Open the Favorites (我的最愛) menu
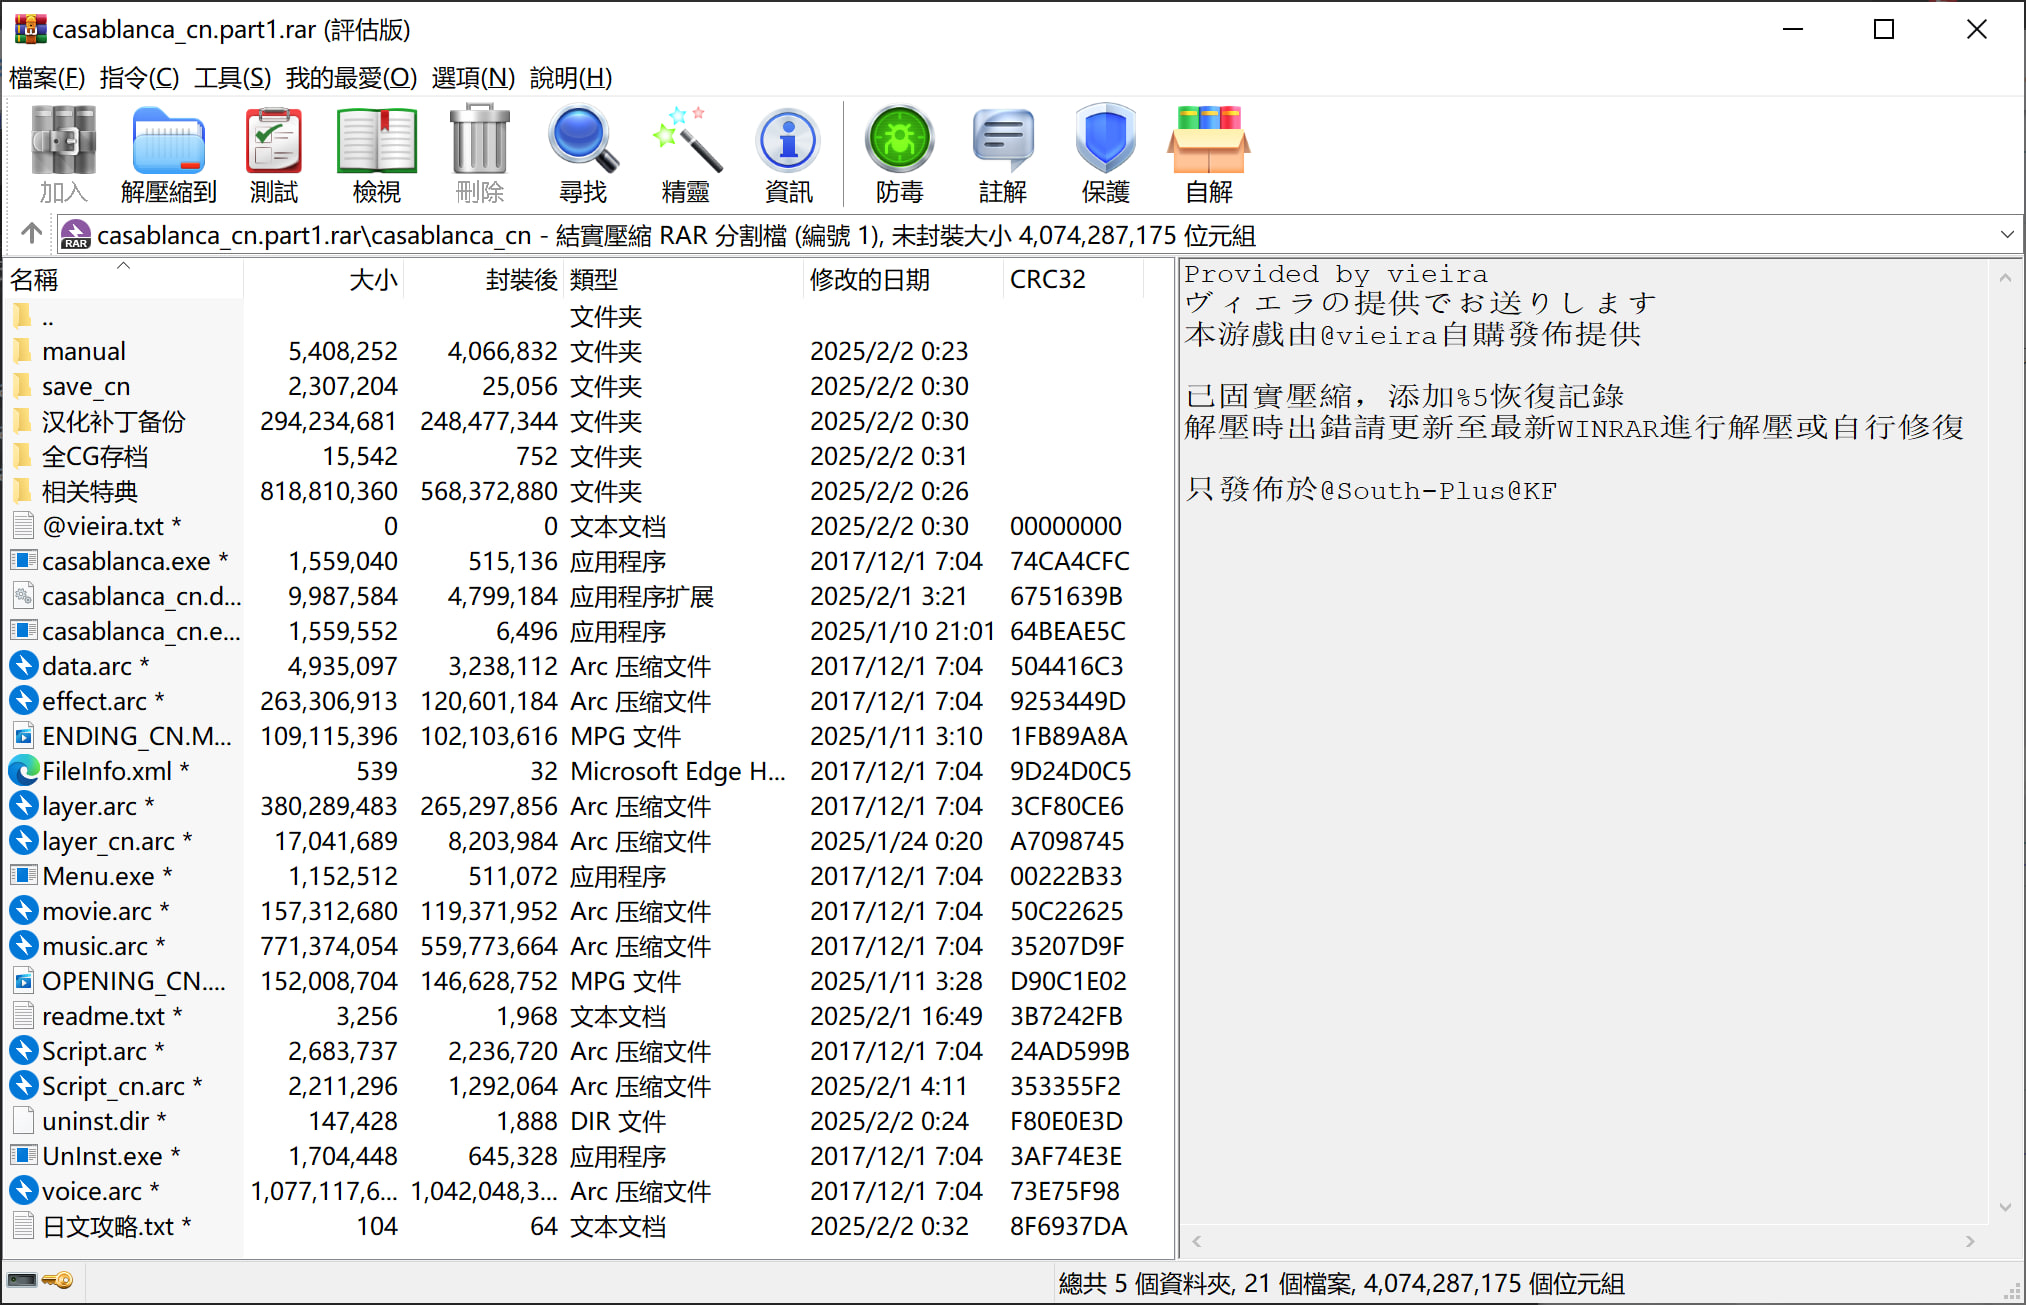Viewport: 2026px width, 1305px height. point(350,77)
